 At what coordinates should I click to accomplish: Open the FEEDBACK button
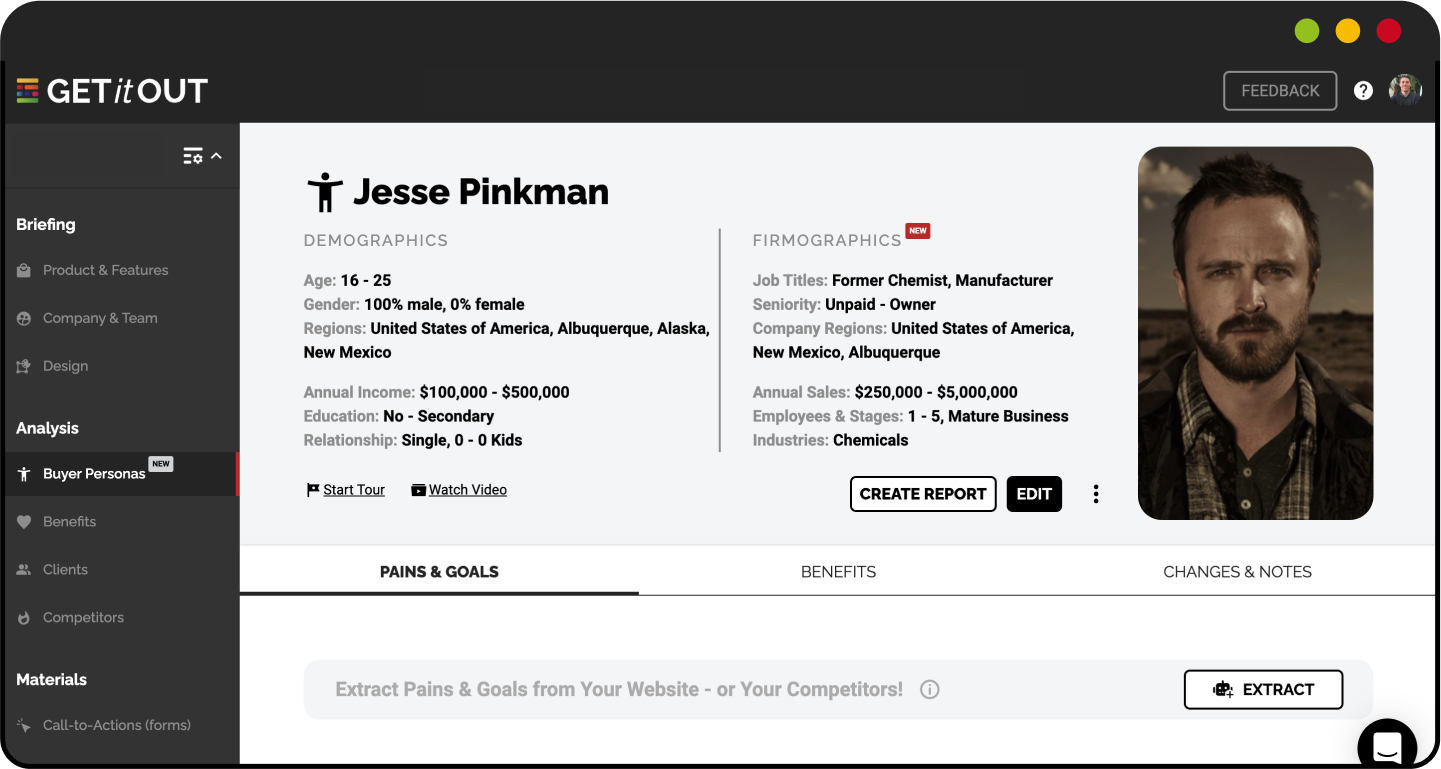1280,90
